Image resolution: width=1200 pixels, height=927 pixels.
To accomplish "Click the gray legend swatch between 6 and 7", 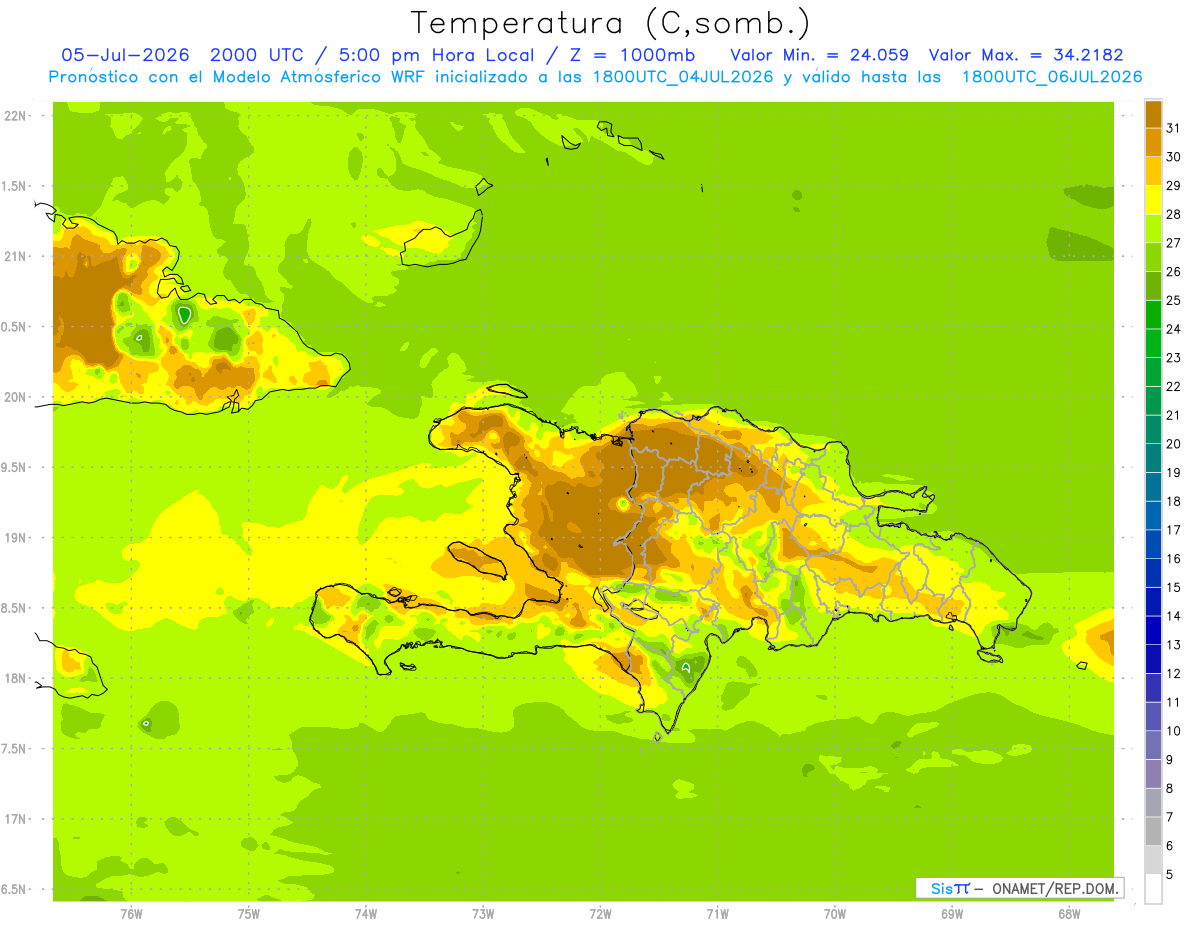I will tap(1153, 831).
